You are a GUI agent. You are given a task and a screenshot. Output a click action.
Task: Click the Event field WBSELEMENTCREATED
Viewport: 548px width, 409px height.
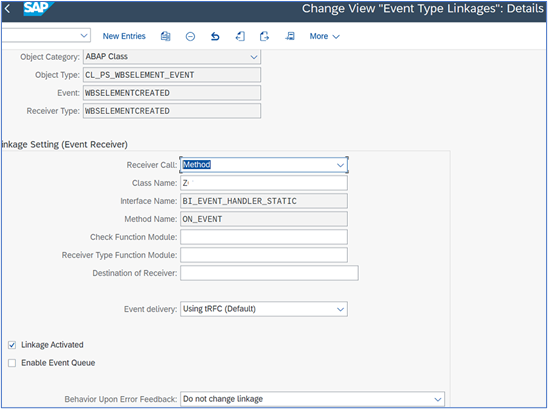[x=172, y=93]
